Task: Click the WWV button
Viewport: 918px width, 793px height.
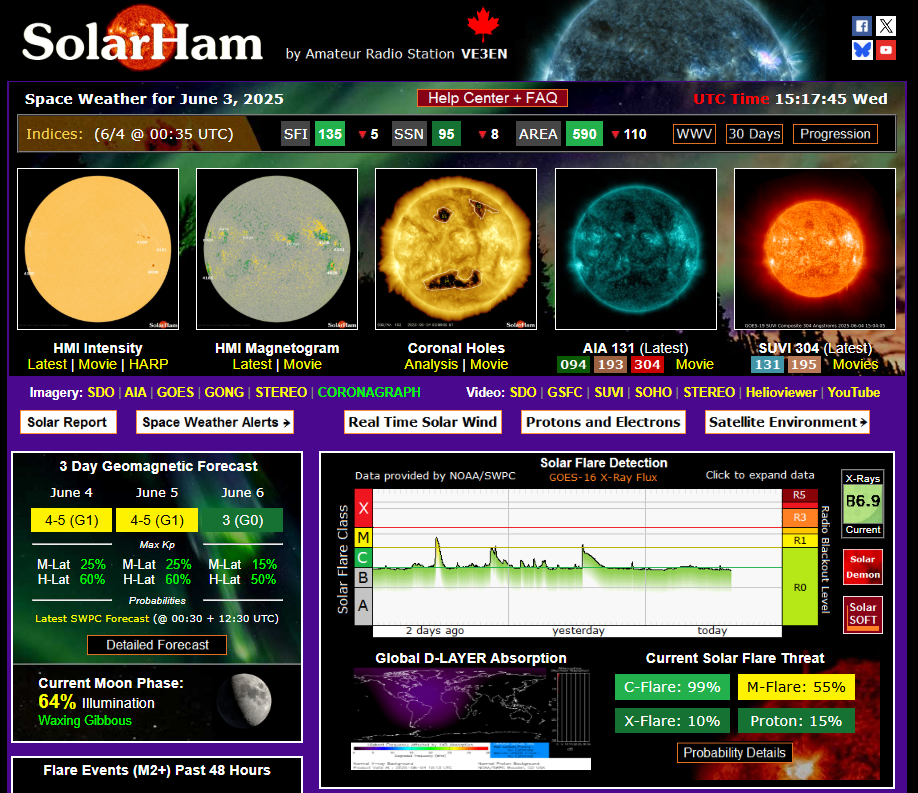Action: 694,134
